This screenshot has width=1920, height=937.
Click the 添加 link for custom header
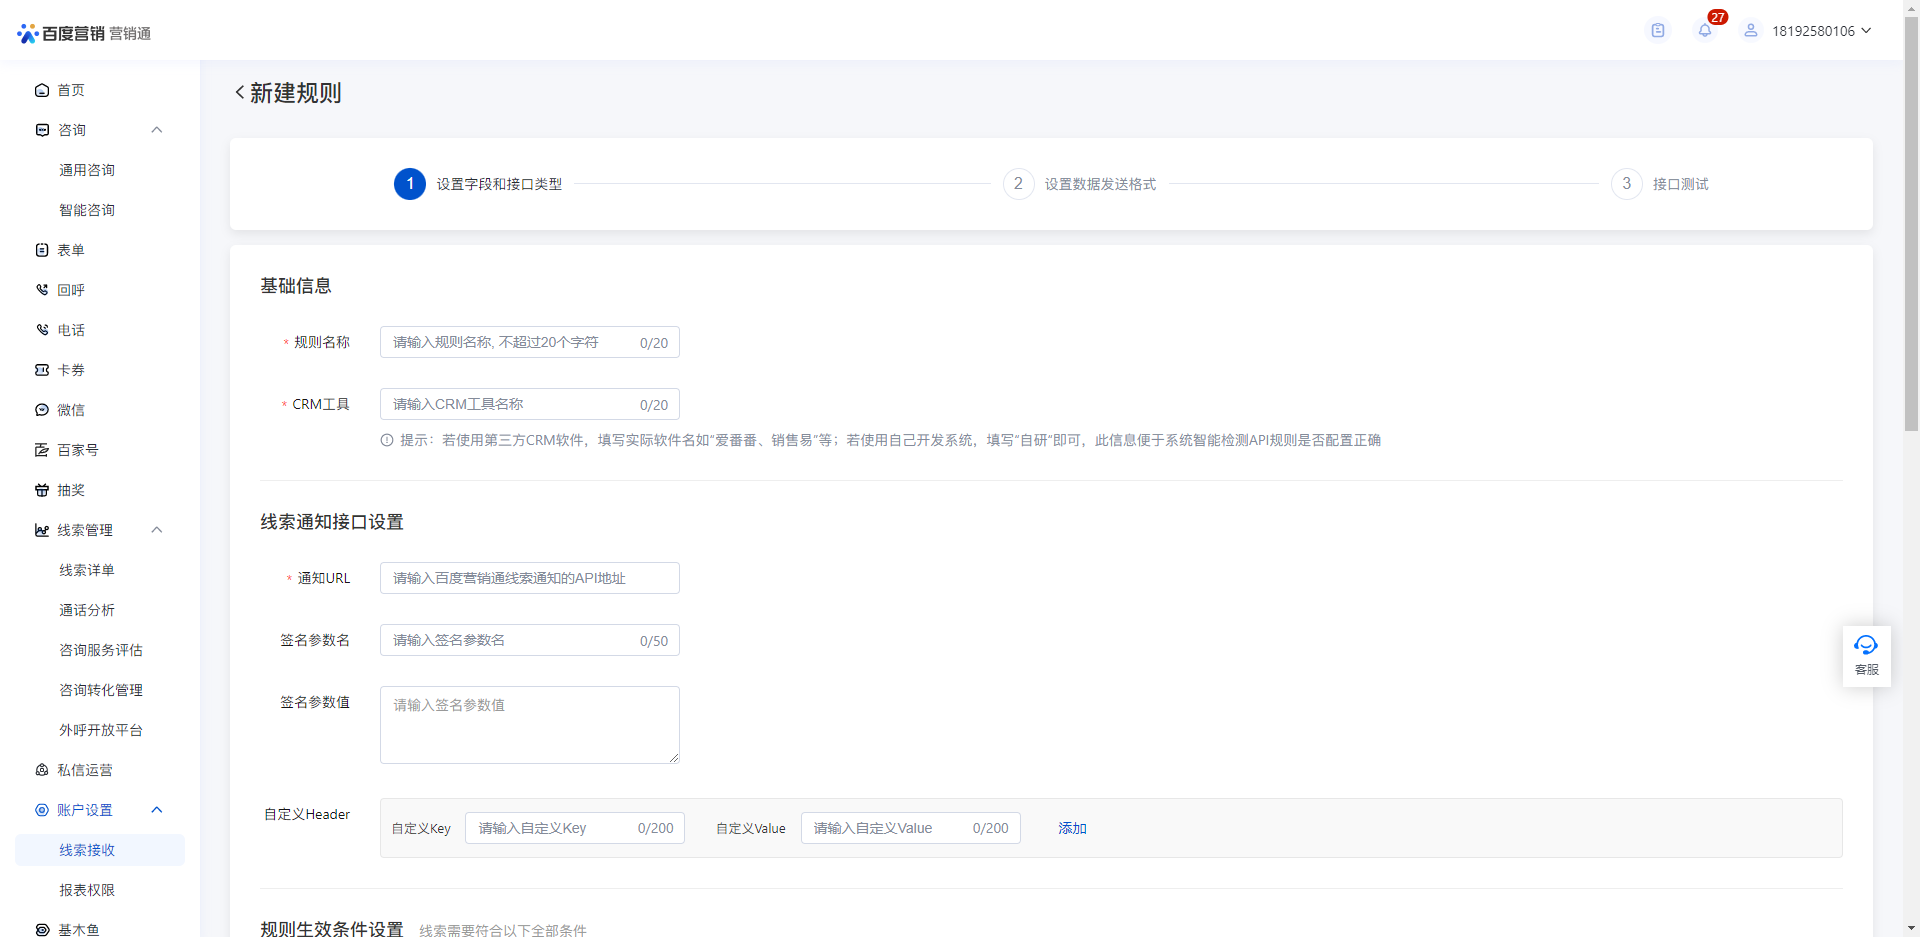[x=1072, y=828]
